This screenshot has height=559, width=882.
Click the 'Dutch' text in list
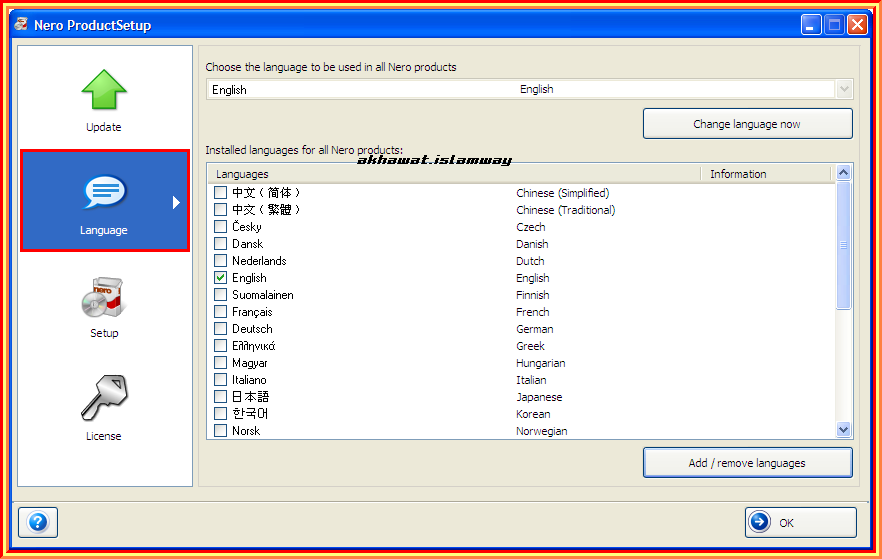click(530, 260)
